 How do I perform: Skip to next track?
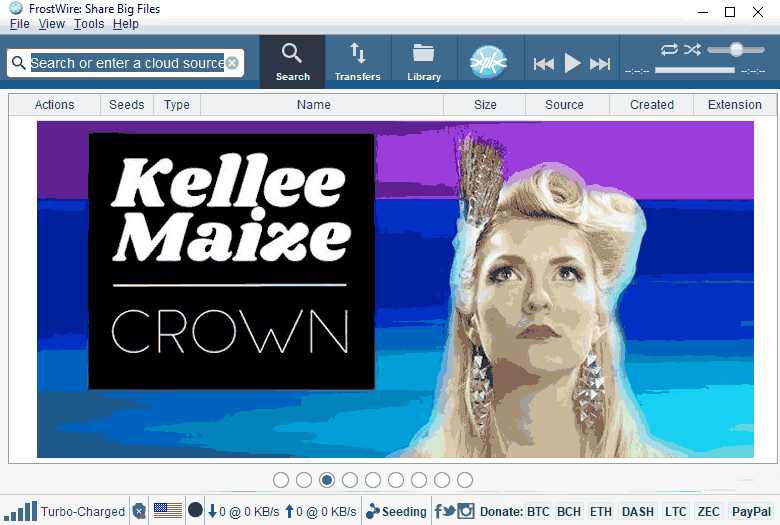(x=600, y=64)
